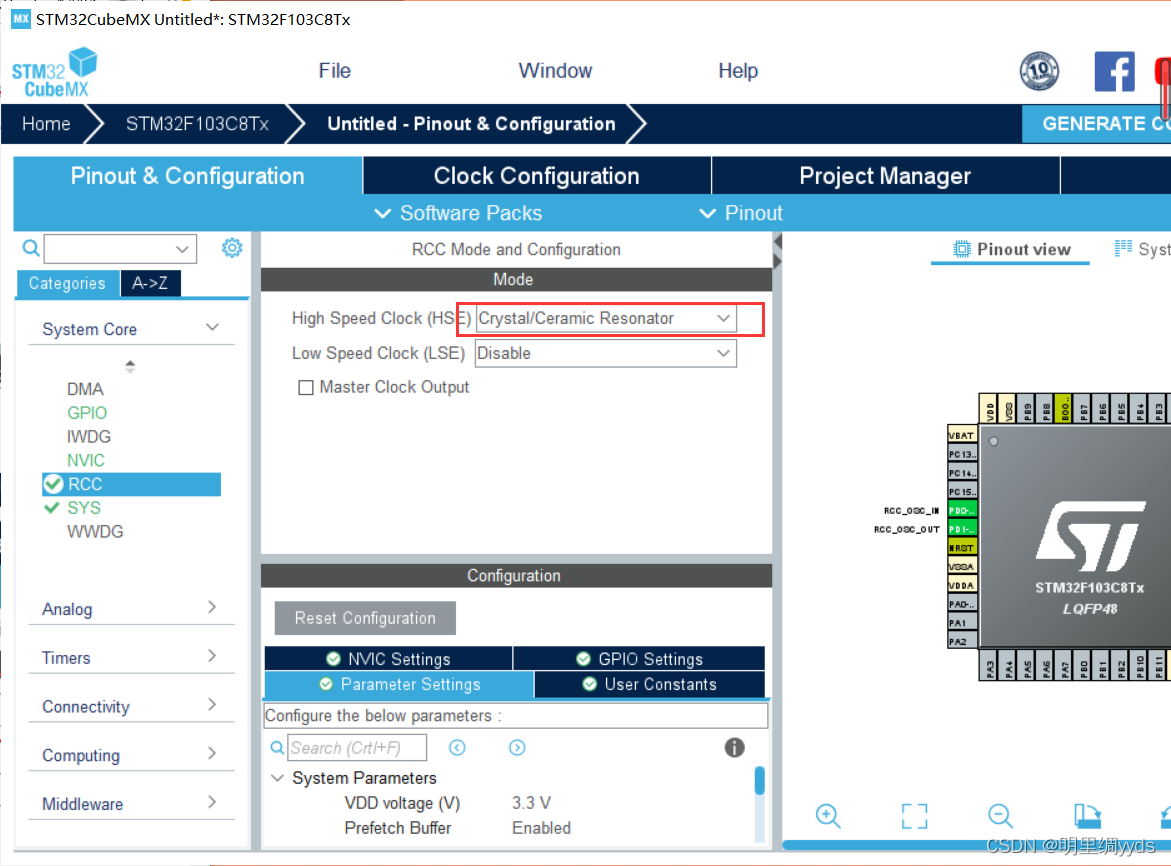Viewport: 1171px width, 866px height.
Task: Open the User Constants tab
Action: tap(650, 684)
